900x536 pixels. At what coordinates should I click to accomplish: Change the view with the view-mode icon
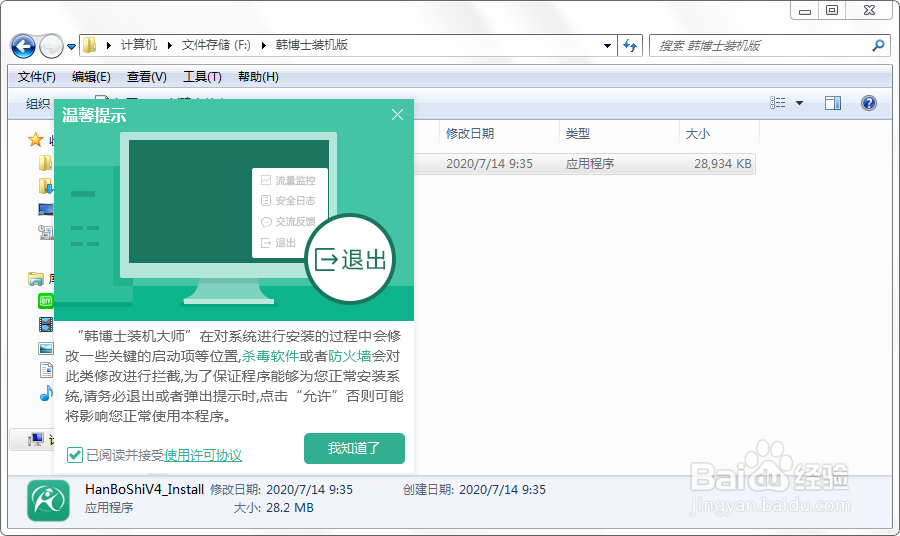tap(778, 103)
